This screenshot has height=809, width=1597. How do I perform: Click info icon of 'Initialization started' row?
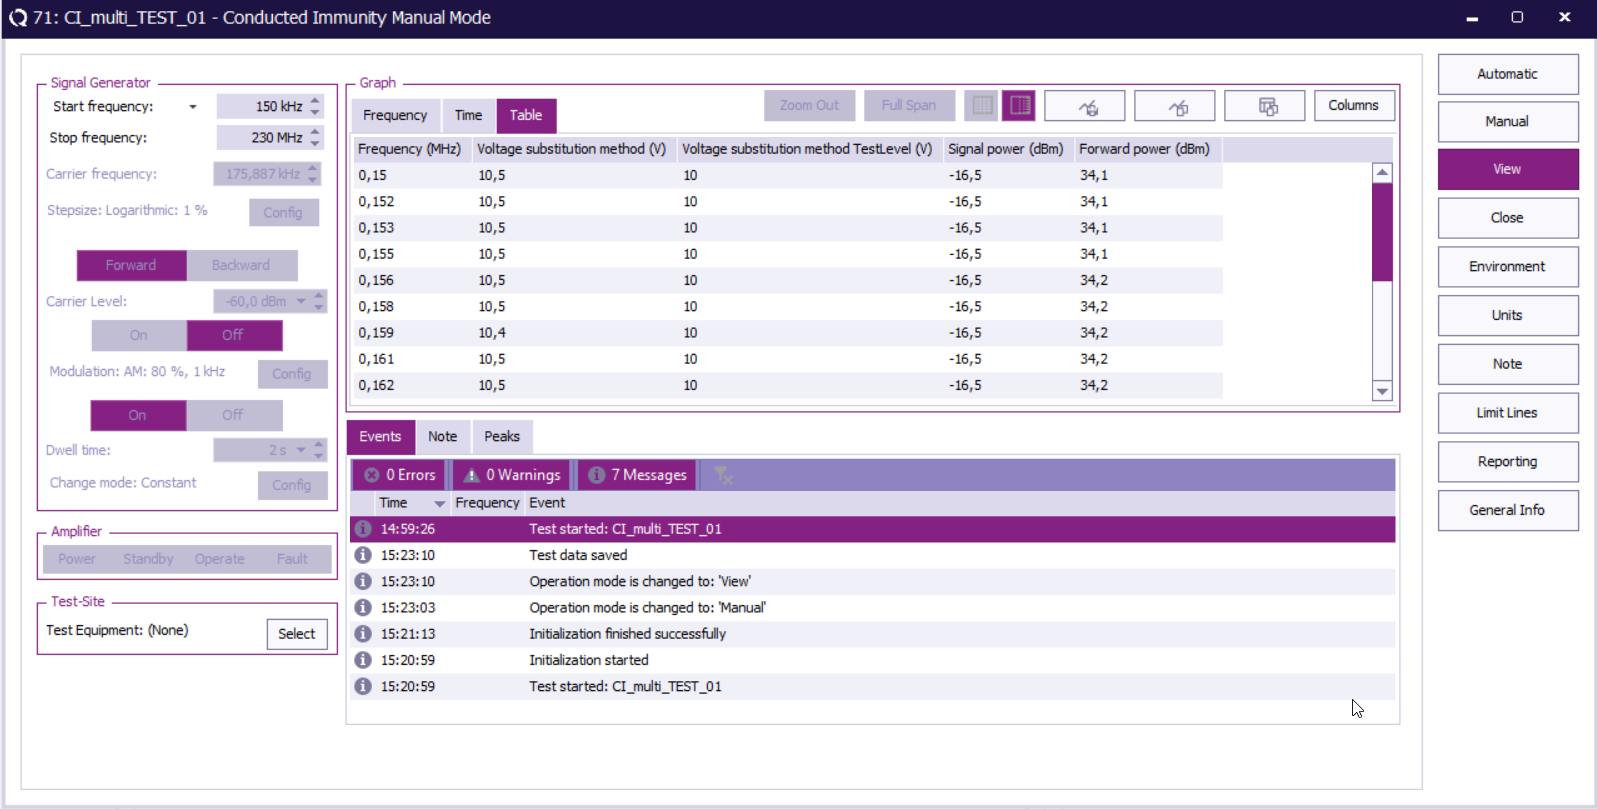click(x=363, y=660)
